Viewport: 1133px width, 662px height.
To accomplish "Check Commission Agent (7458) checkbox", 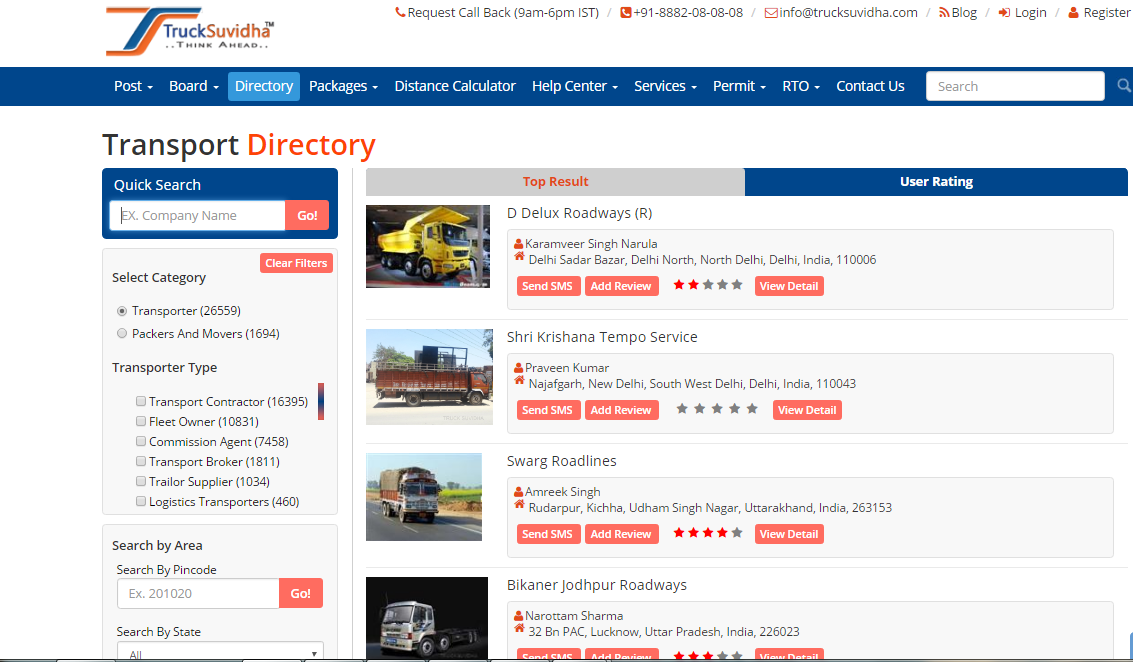I will point(141,441).
